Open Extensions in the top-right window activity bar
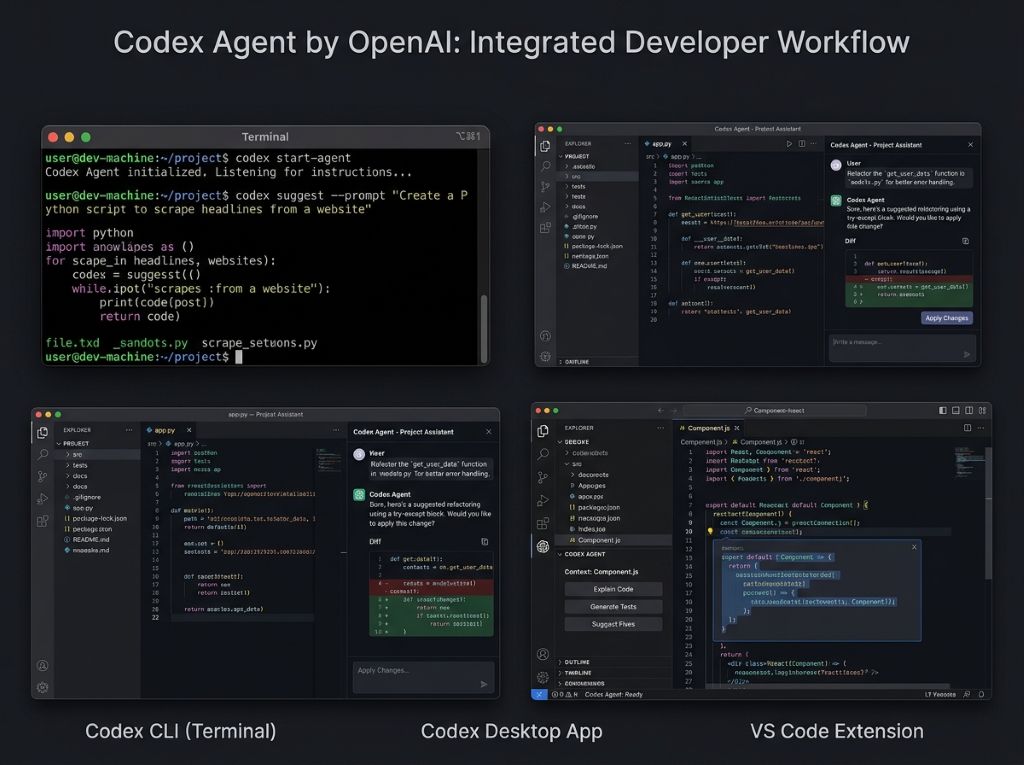The height and width of the screenshot is (765, 1024). point(545,227)
